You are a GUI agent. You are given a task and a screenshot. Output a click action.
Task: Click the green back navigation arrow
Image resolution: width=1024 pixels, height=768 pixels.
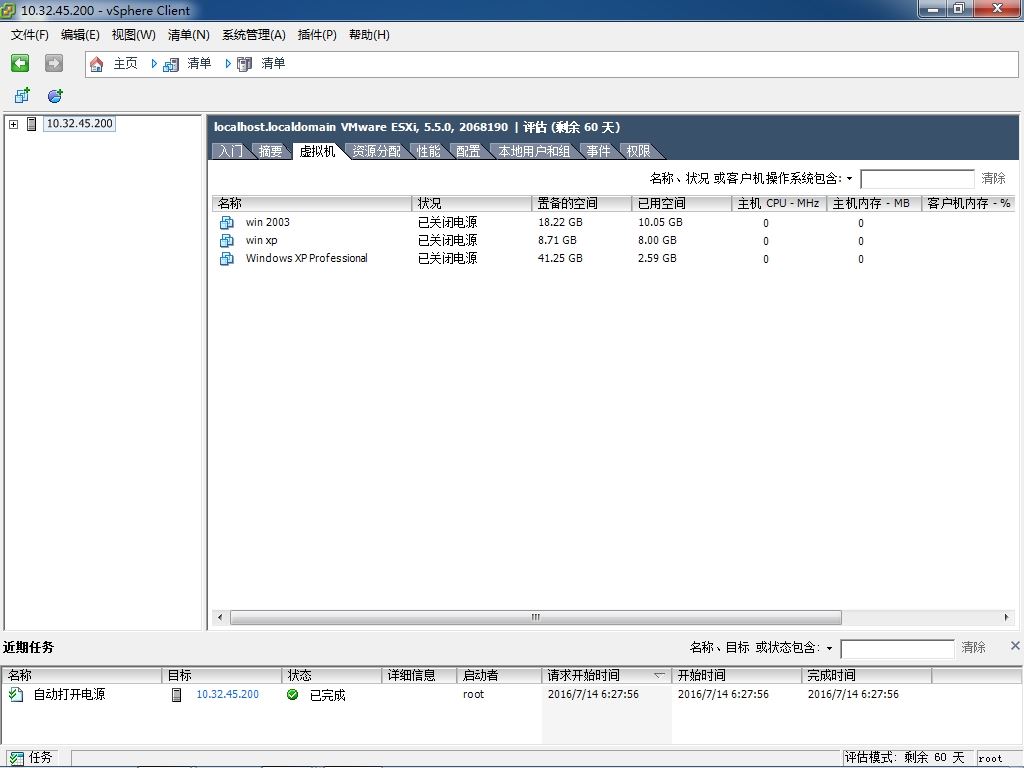pos(20,63)
